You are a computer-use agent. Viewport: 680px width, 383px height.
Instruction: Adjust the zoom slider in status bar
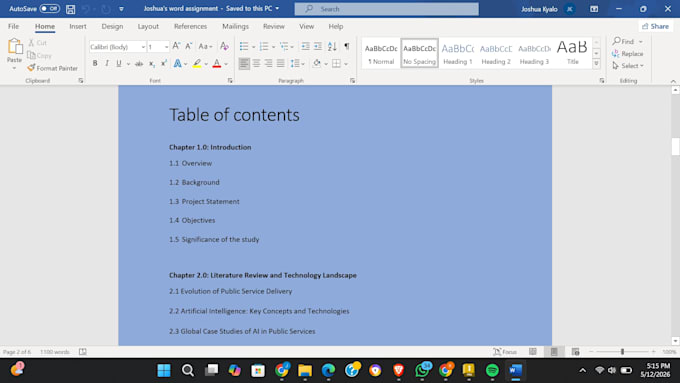pyautogui.click(x=622, y=352)
